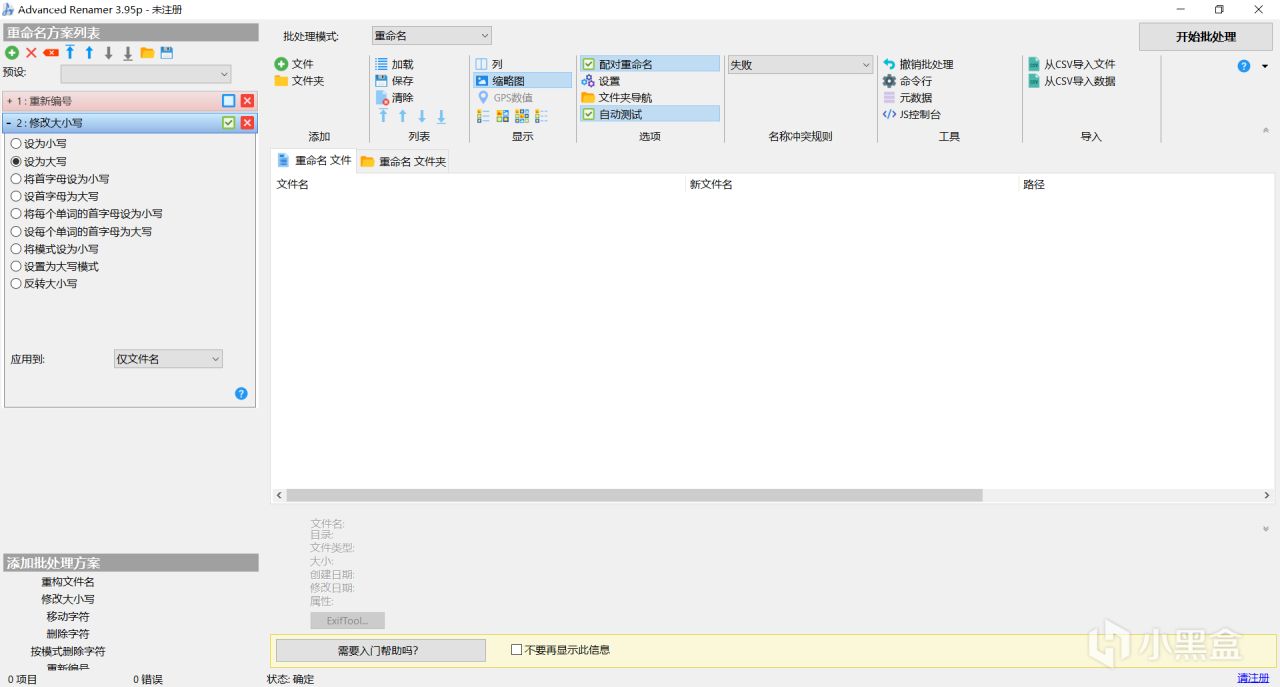Open the 命令行 command line tool
This screenshot has width=1280, height=687.
(x=907, y=81)
